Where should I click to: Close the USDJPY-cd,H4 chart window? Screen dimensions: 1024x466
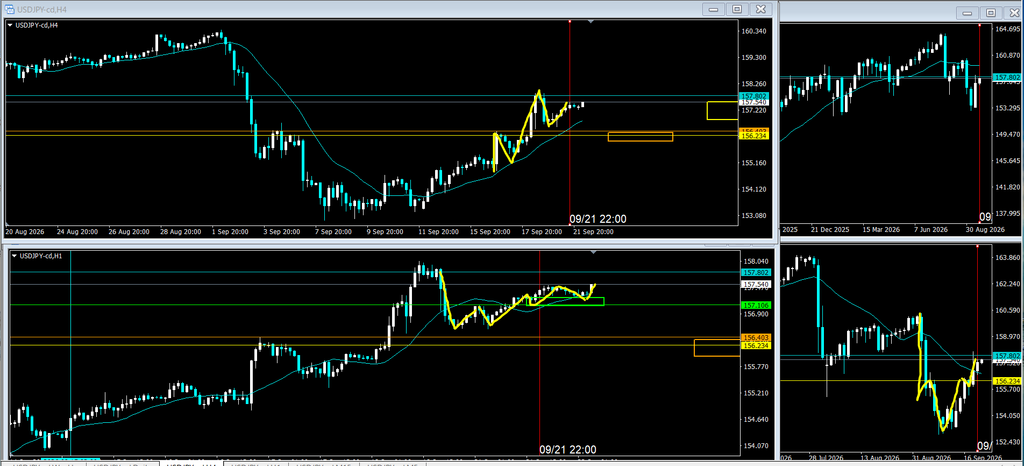tap(760, 8)
